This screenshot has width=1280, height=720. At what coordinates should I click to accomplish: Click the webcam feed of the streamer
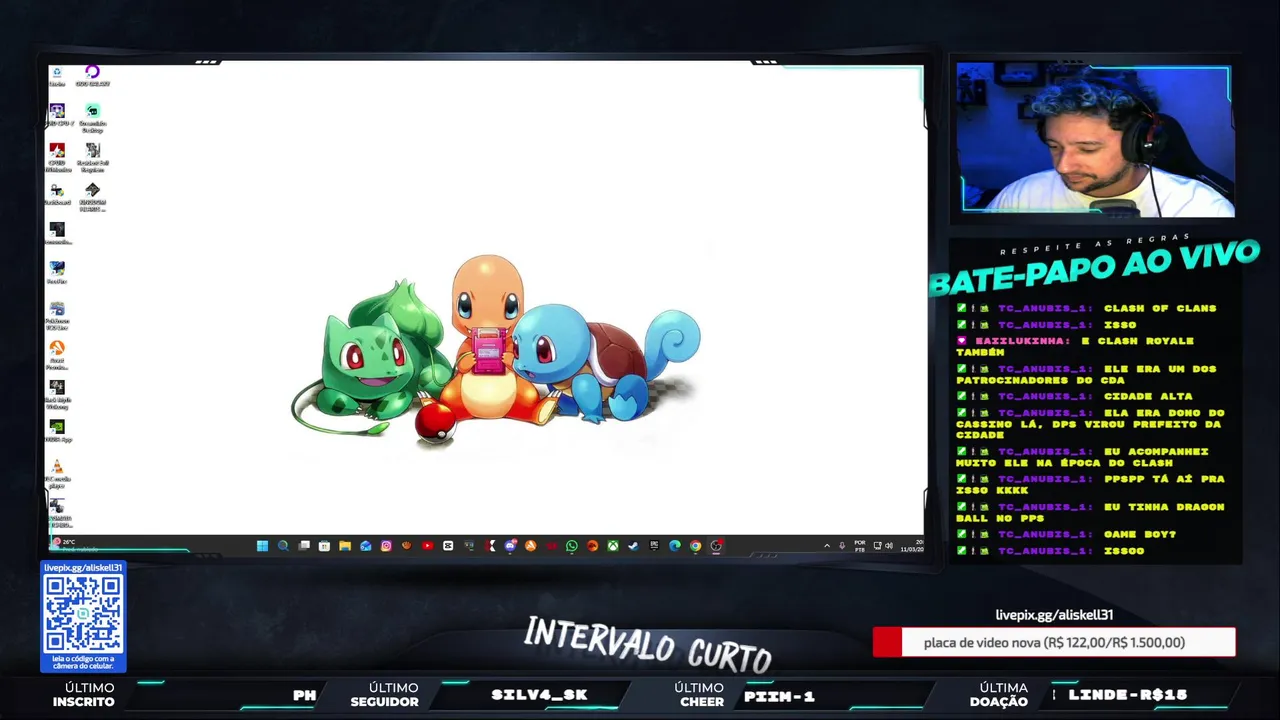(1096, 139)
